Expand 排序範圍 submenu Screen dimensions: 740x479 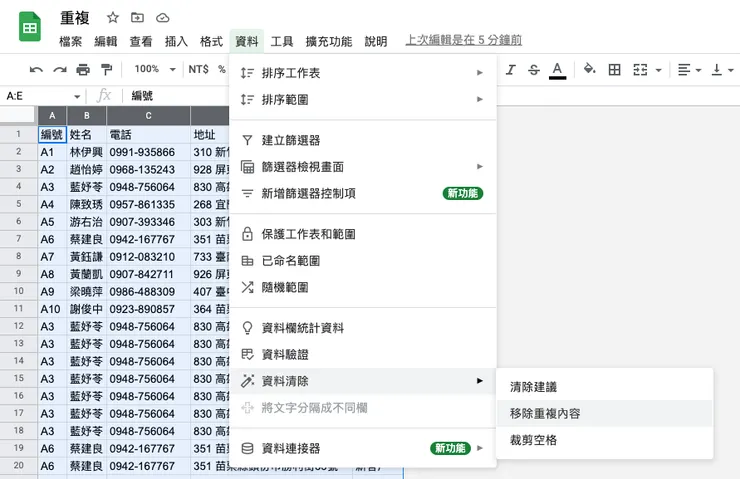click(x=362, y=100)
